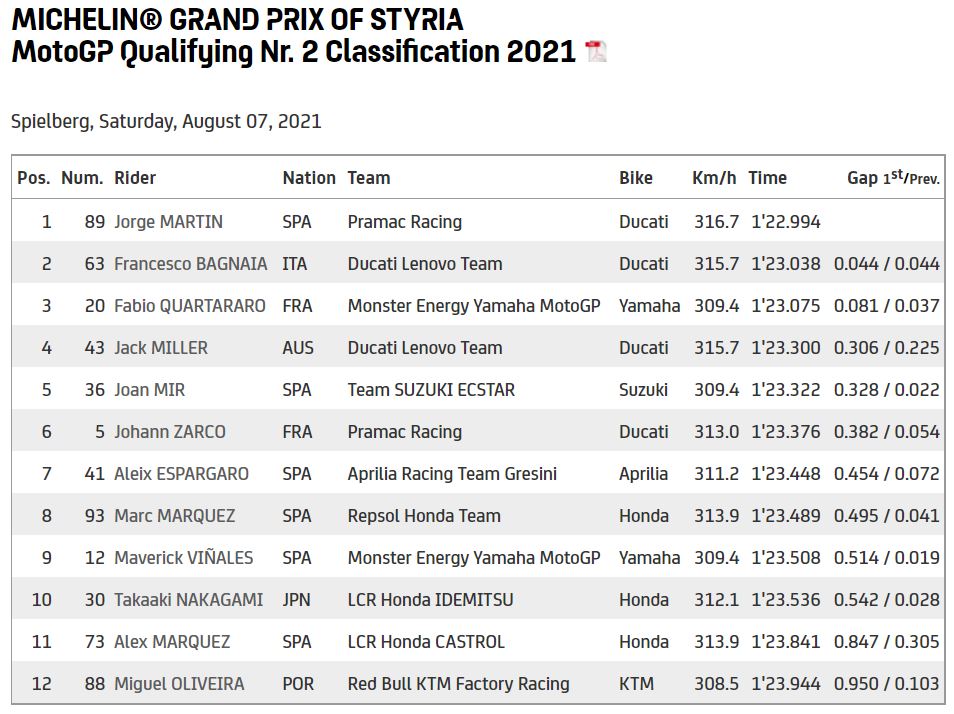Select the Nation column header
Screen dimensions: 954x714
pos(309,178)
